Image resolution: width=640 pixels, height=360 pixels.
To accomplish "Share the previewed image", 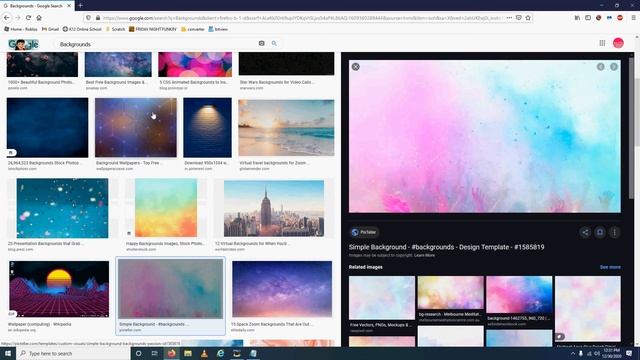I will [585, 232].
